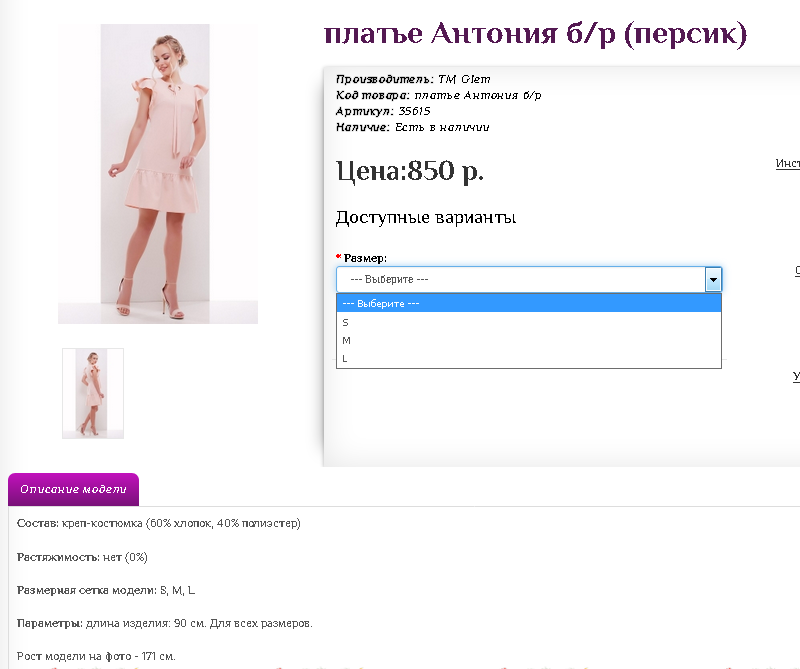
Task: Open the Описание модели tab
Action: pos(73,489)
